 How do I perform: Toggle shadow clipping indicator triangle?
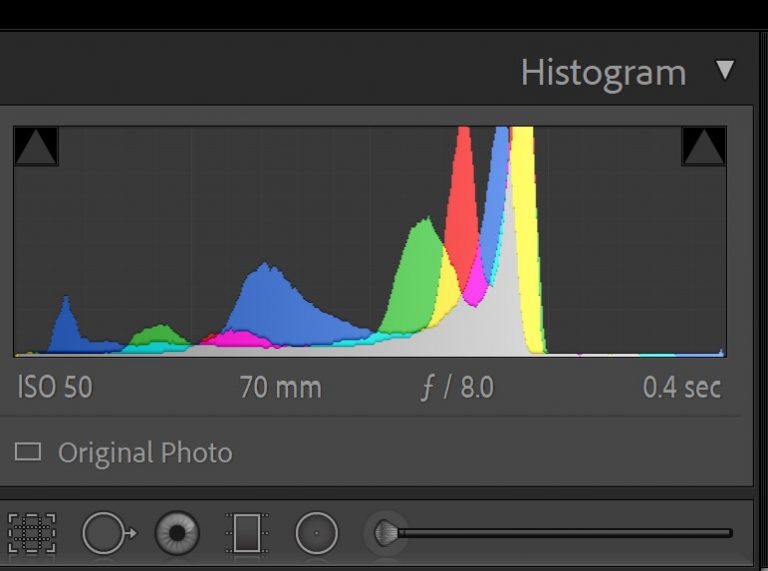[36, 146]
